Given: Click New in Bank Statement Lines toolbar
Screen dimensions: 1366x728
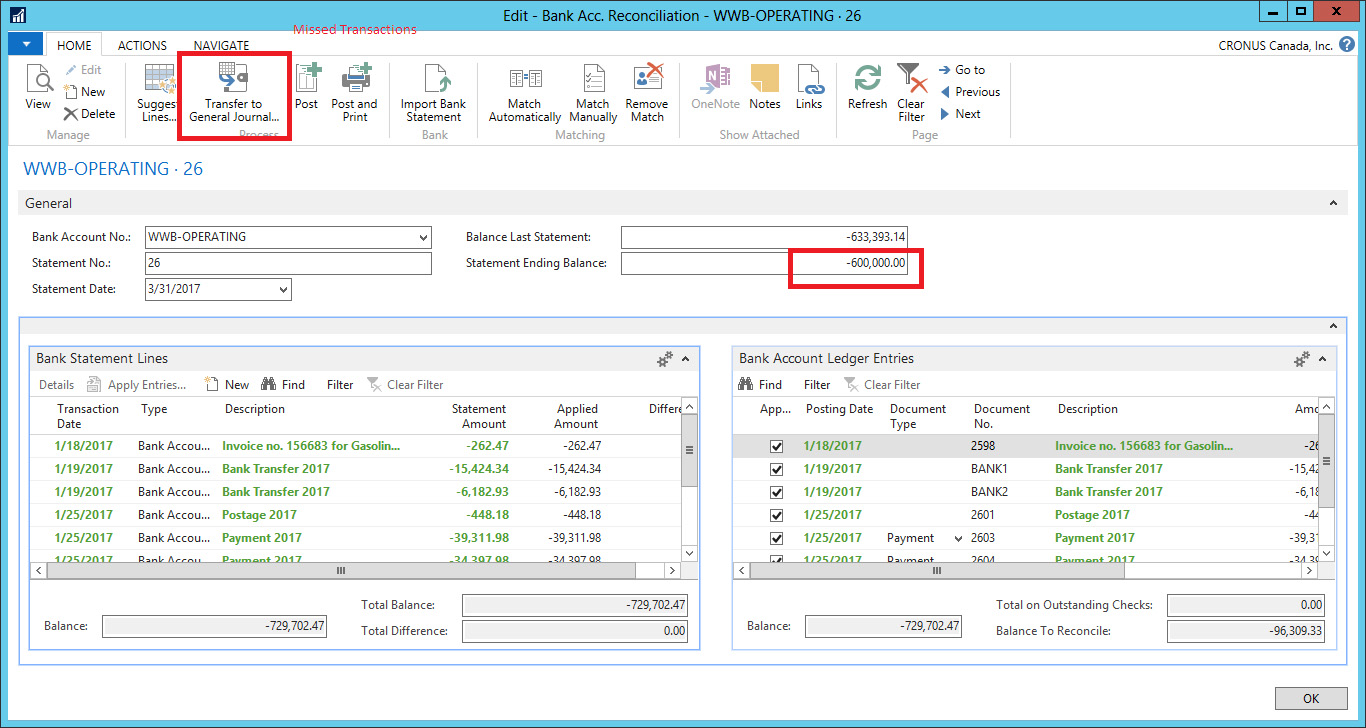Looking at the screenshot, I should click(226, 385).
